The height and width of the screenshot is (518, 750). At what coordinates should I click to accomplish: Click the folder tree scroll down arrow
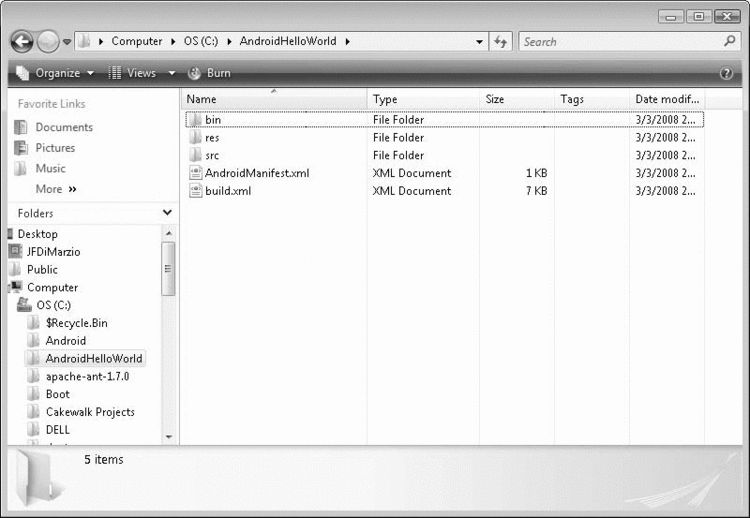point(168,437)
